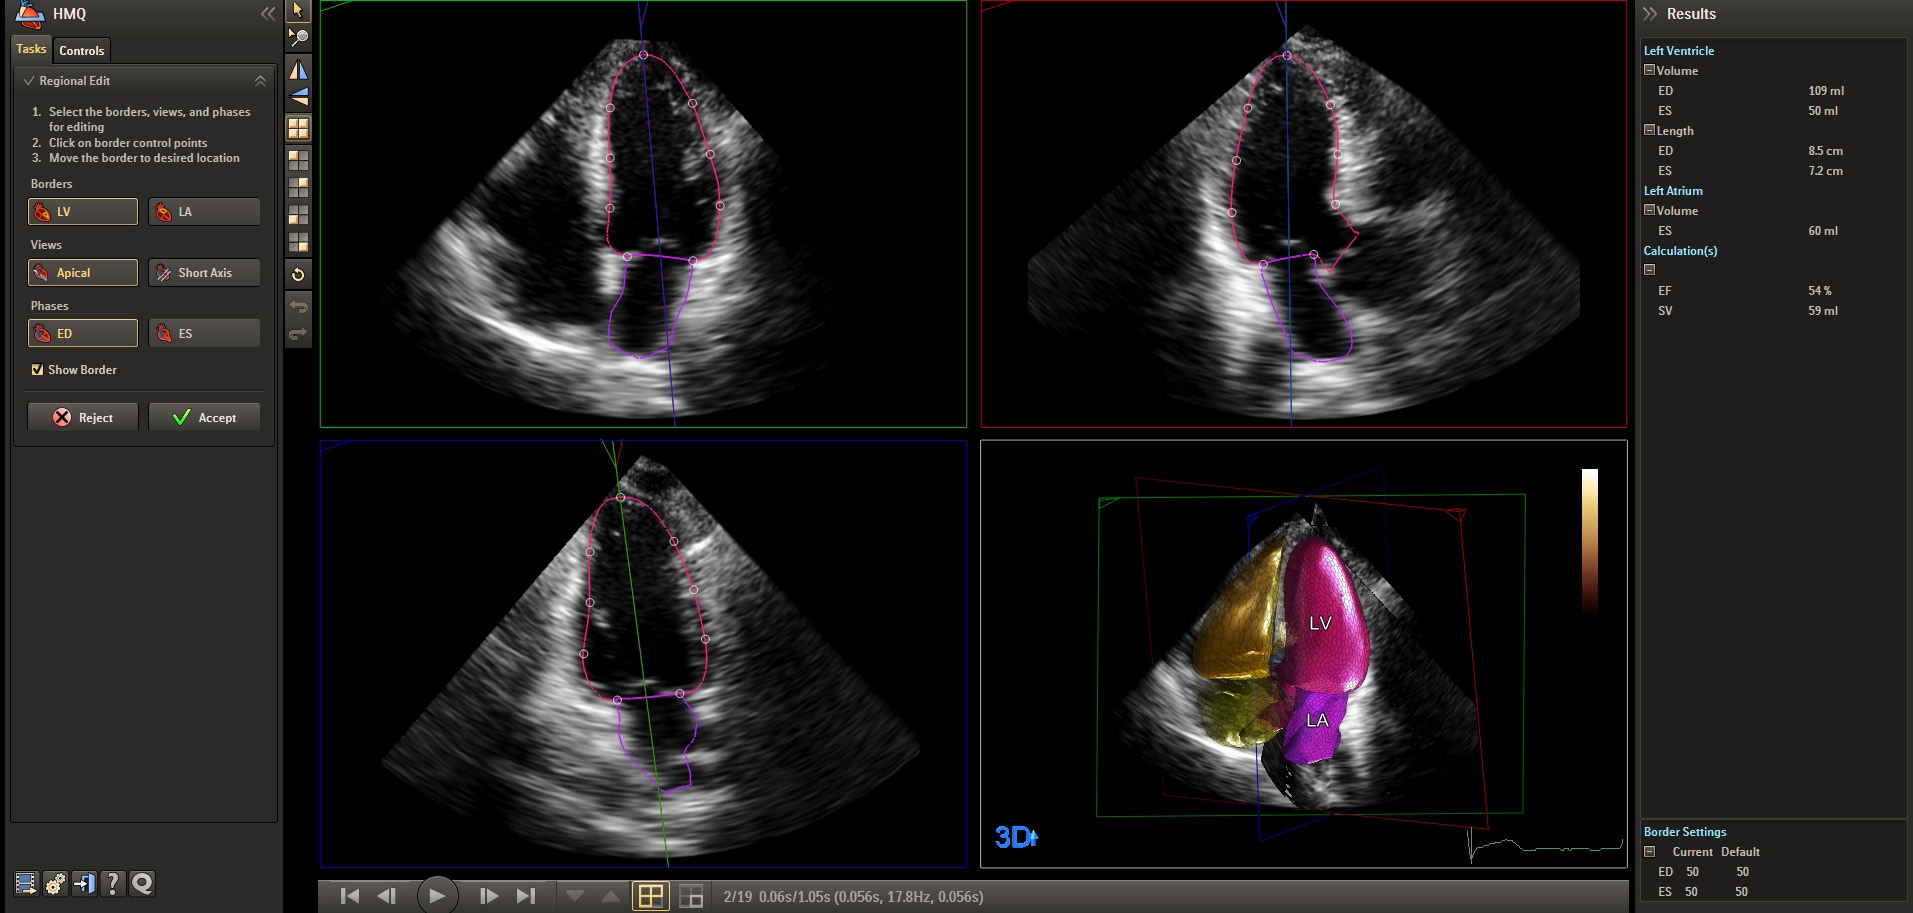Switch to the Controls tab
The image size is (1913, 913).
81,51
